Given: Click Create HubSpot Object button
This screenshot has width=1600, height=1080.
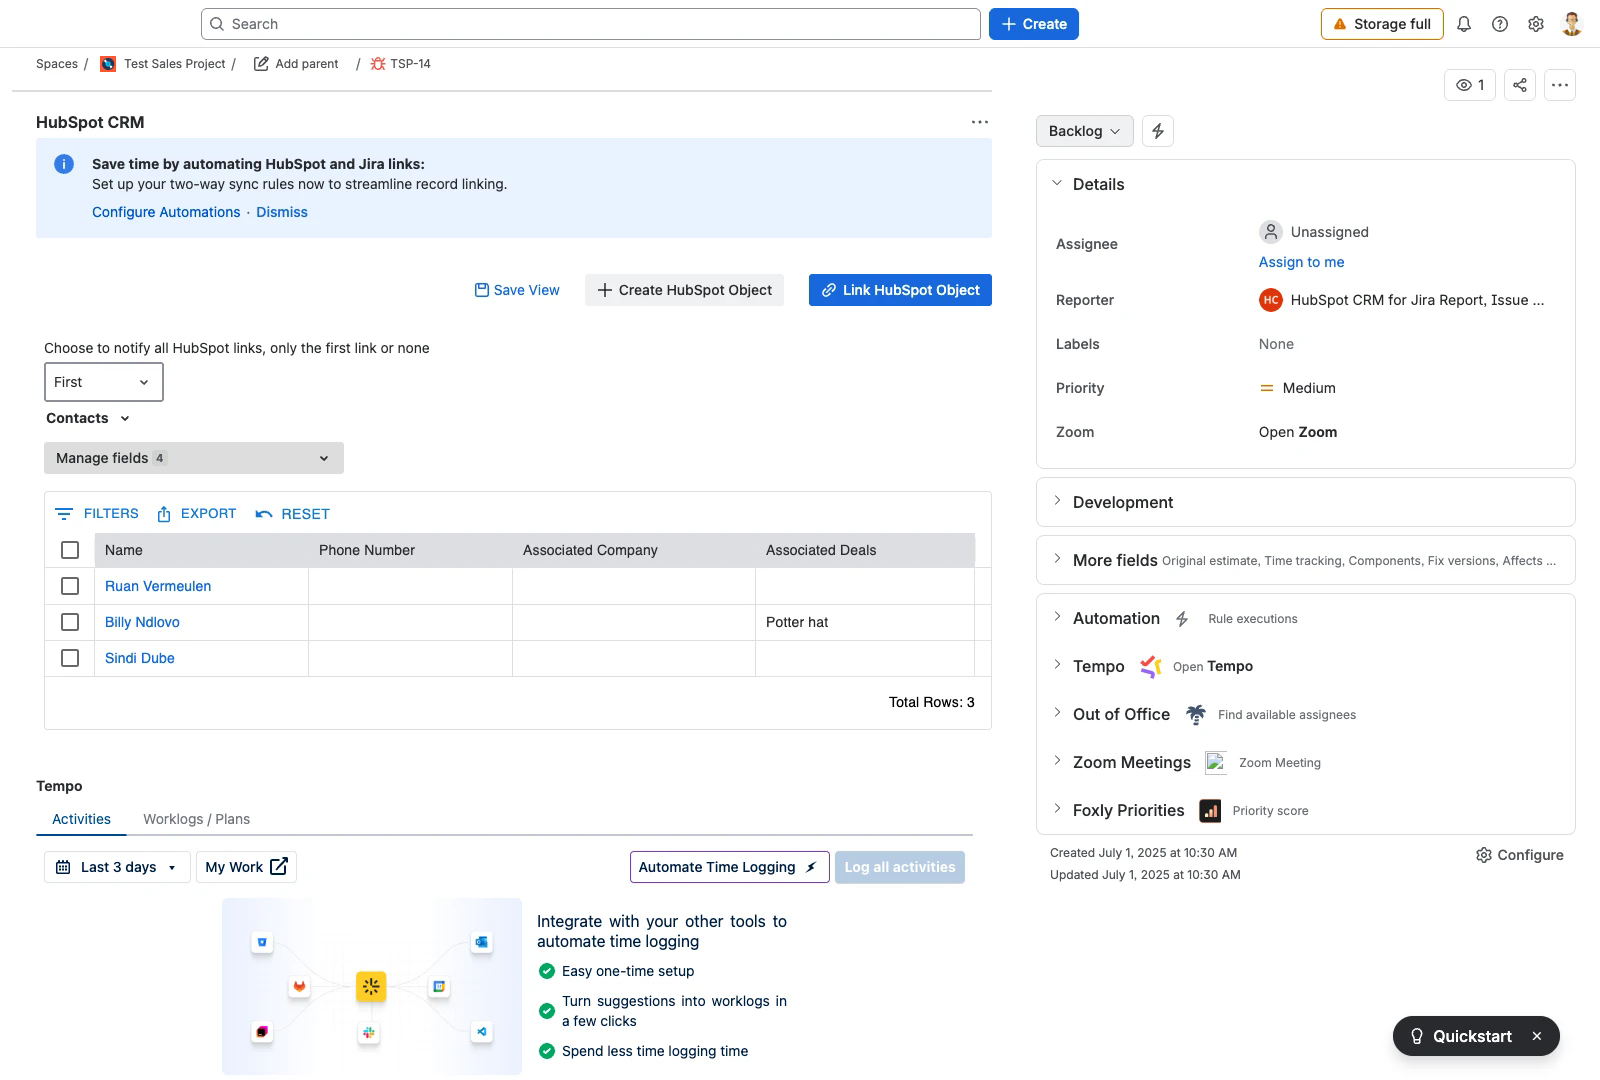Looking at the screenshot, I should 685,290.
